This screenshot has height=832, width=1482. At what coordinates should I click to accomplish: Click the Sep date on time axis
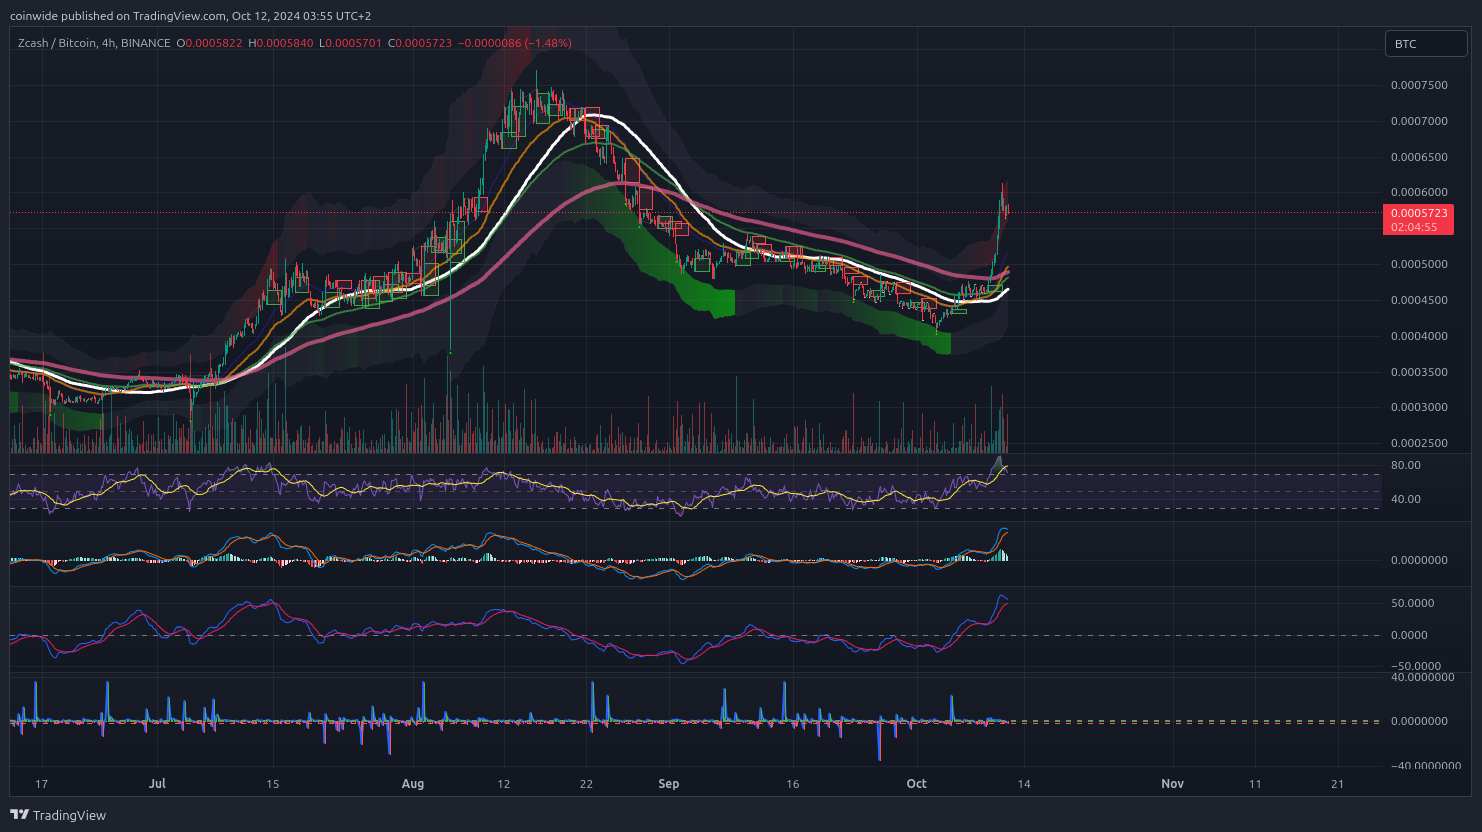click(669, 784)
